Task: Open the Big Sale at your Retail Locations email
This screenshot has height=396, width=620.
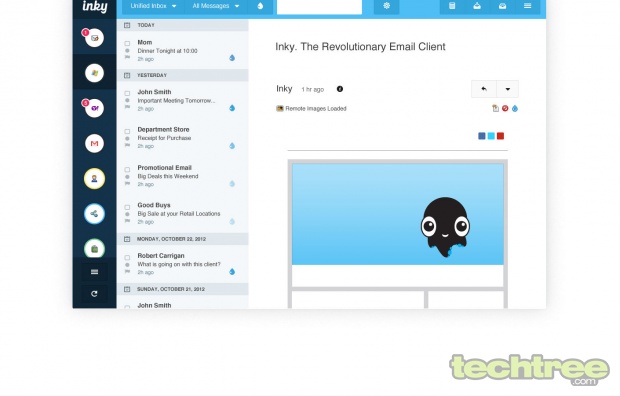Action: click(x=183, y=214)
